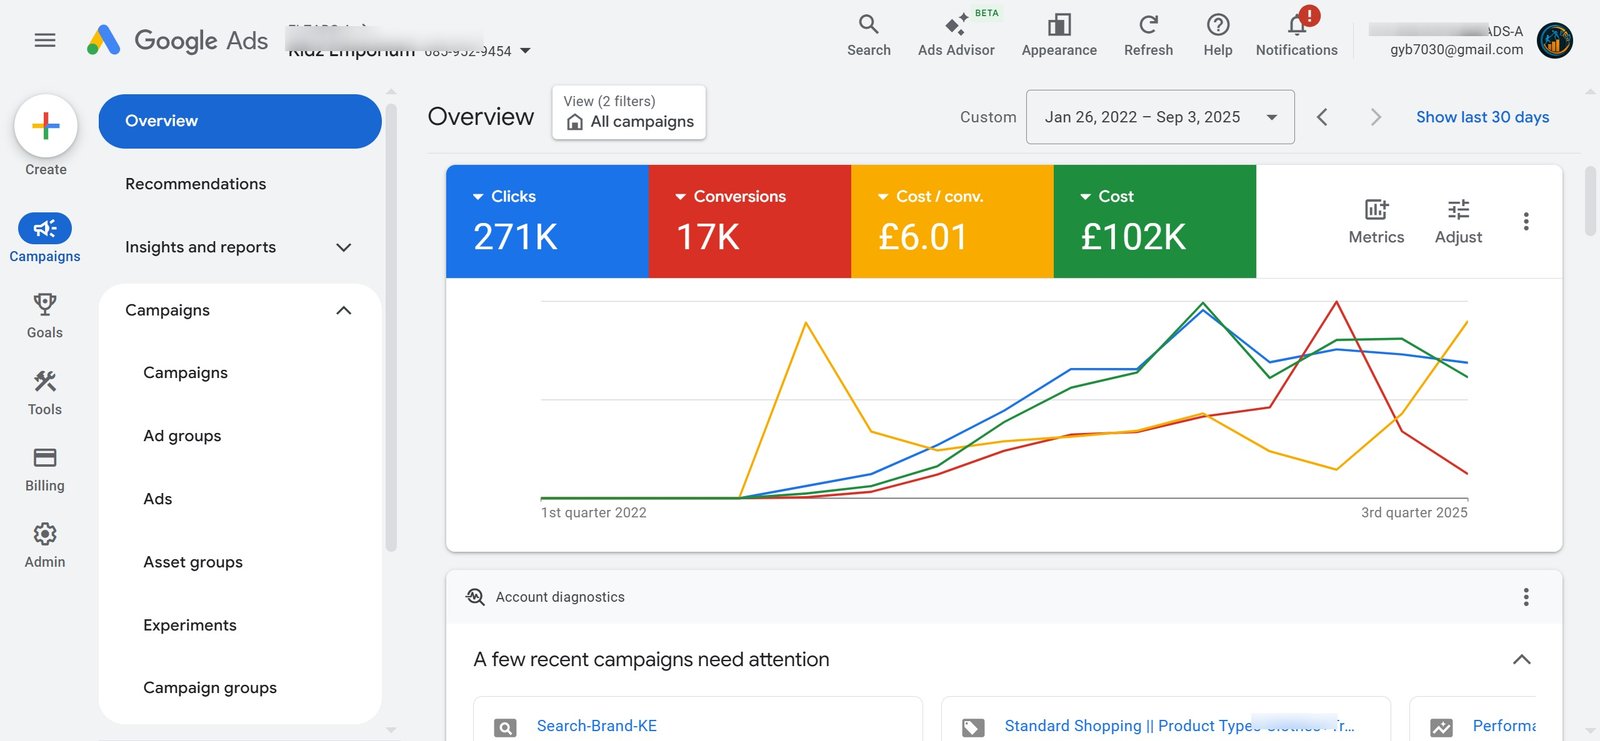
Task: Open the Appearance settings
Action: 1059,35
